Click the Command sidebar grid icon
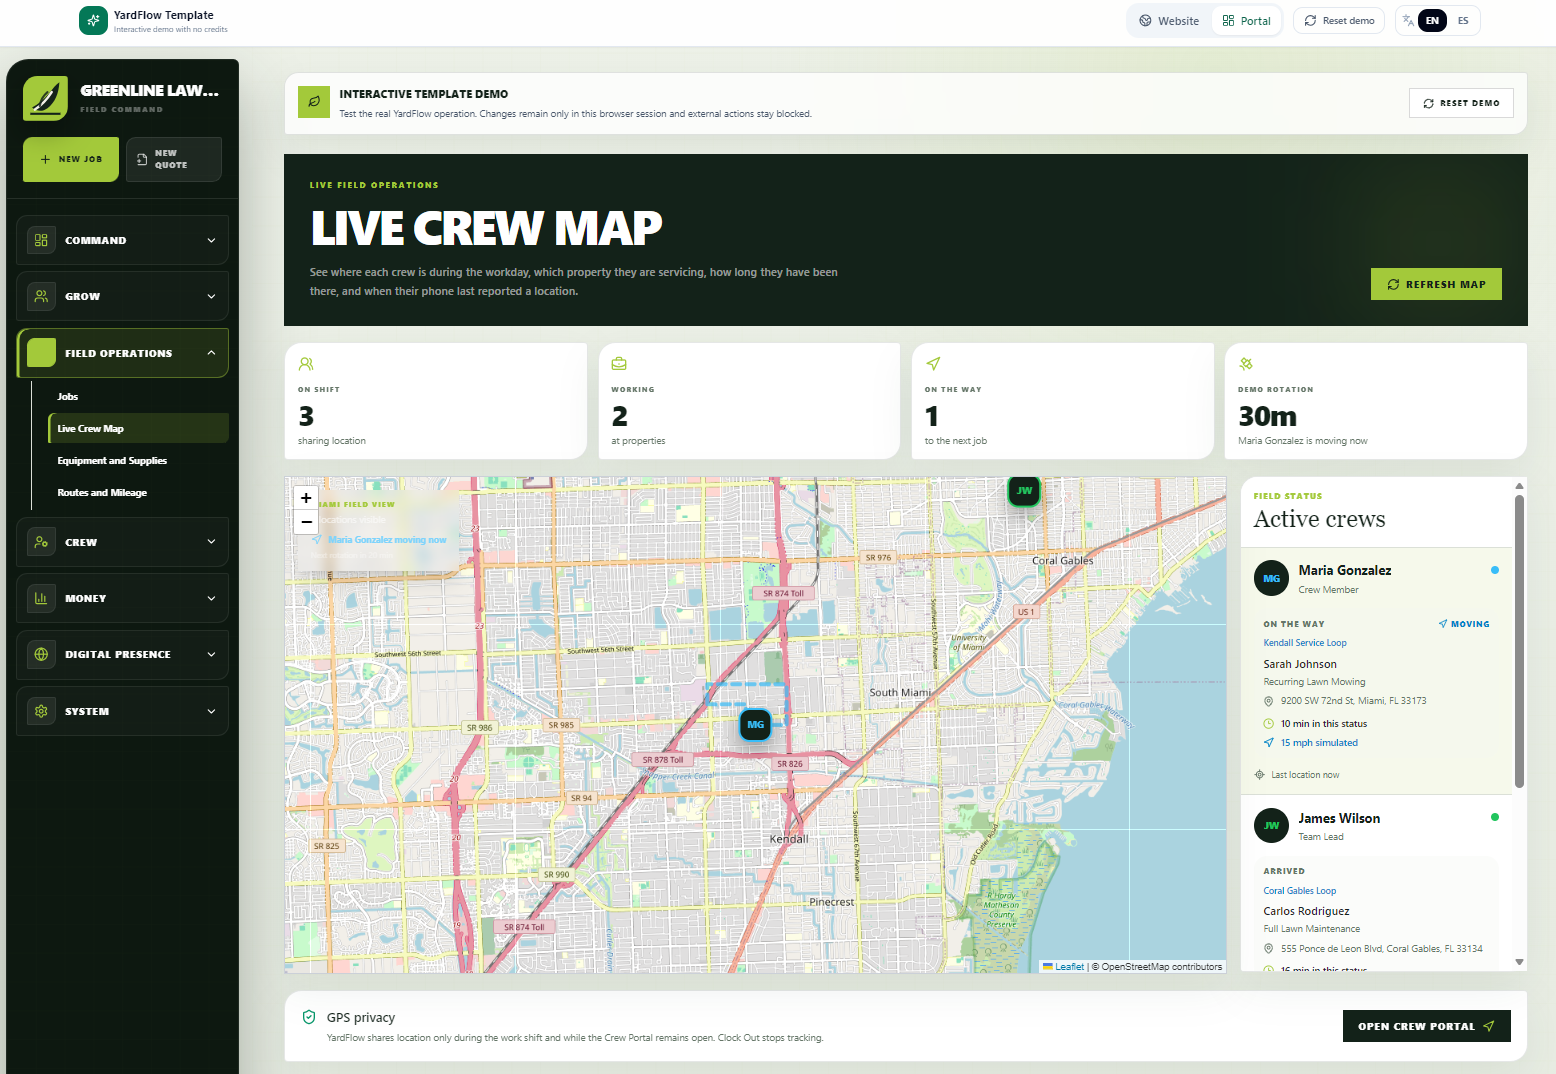This screenshot has width=1556, height=1074. pos(41,240)
